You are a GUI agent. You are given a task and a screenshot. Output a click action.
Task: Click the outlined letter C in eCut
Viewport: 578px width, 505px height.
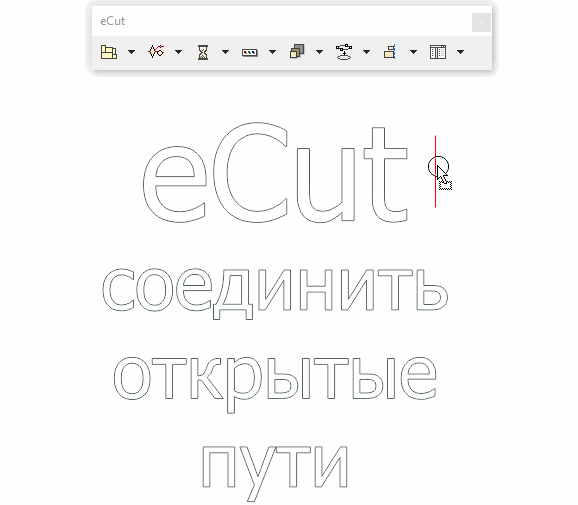[250, 173]
